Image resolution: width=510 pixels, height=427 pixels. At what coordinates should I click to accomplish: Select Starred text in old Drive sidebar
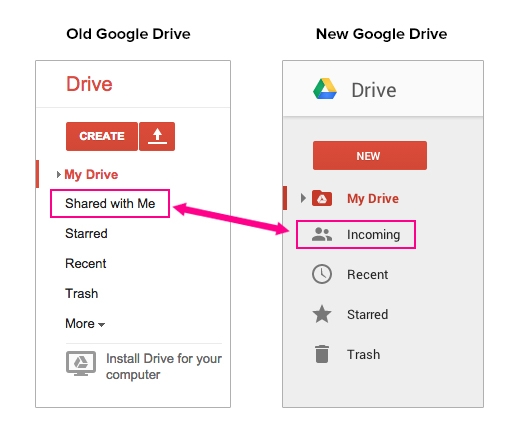coord(86,233)
